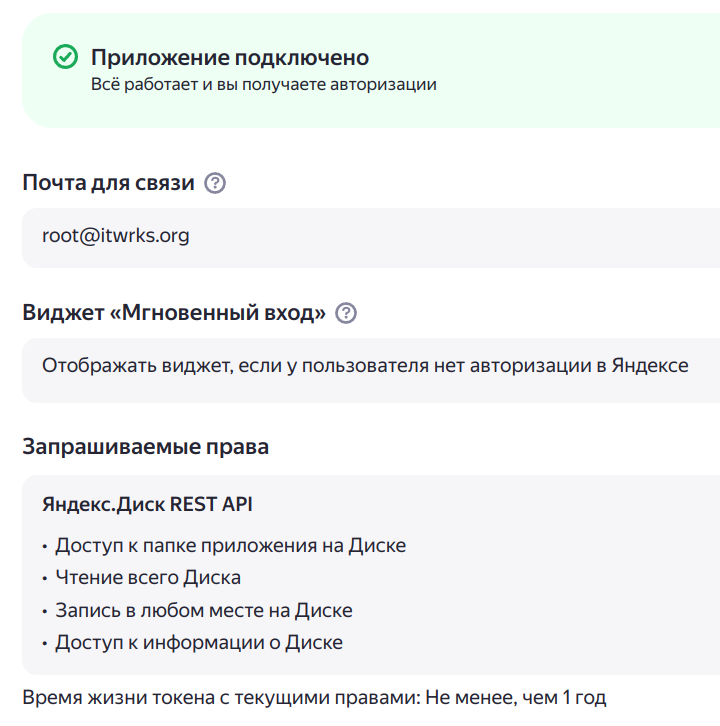Click the «Почта для связи» label

tap(108, 183)
